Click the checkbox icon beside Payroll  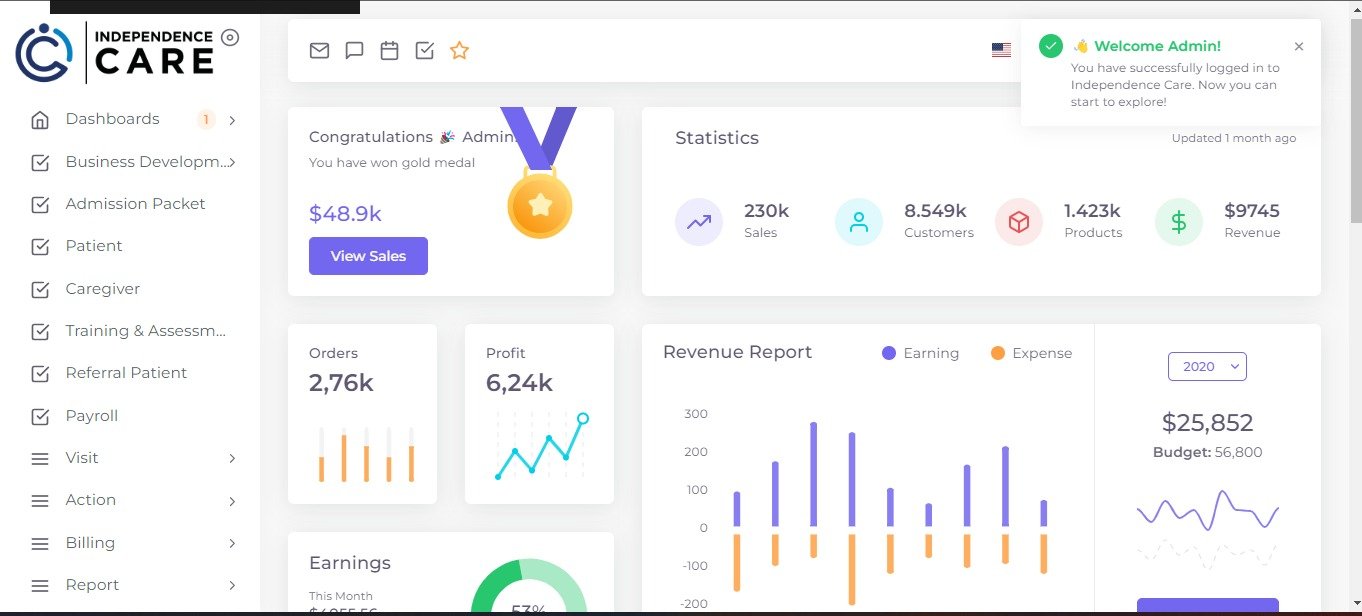pos(40,417)
